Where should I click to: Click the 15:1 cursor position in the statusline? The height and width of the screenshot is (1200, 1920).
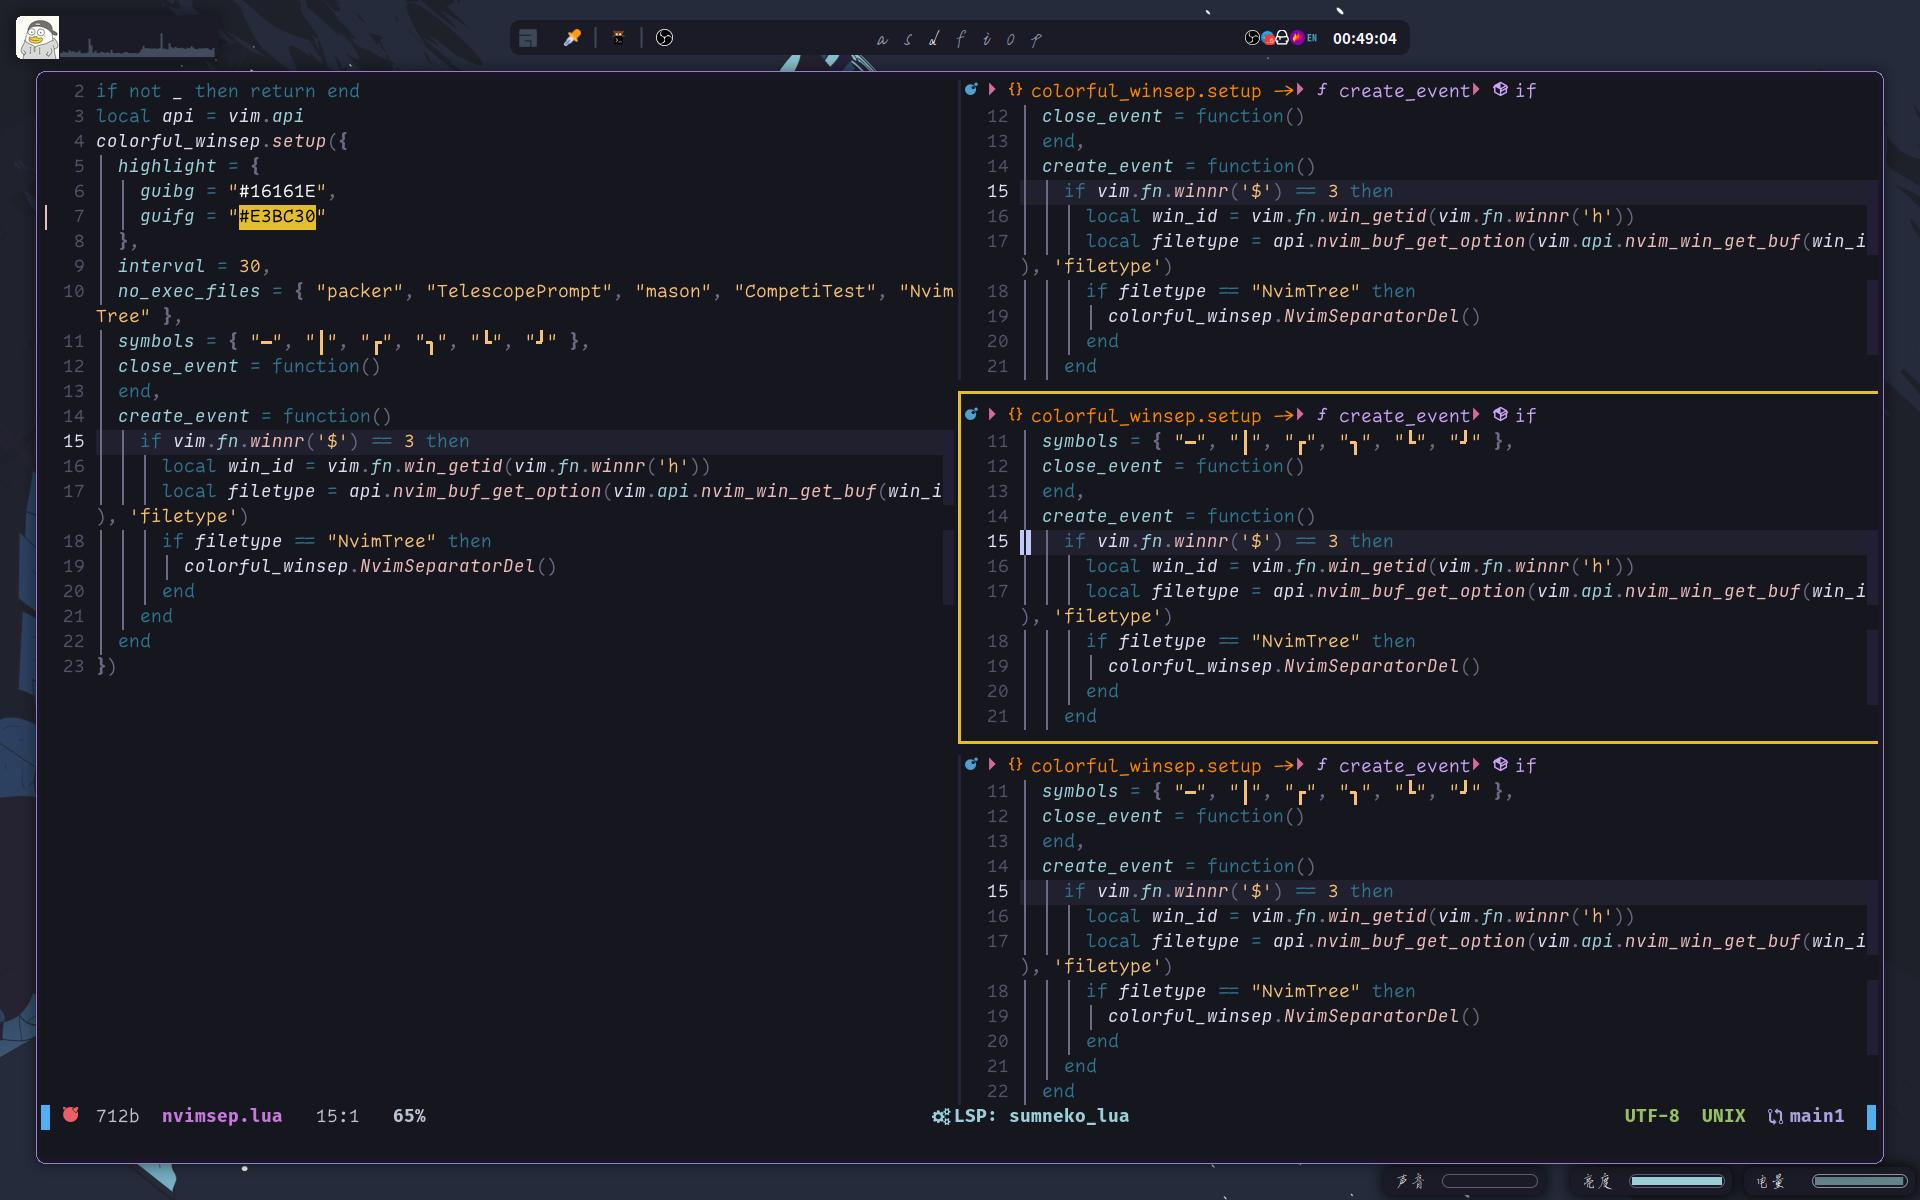(x=337, y=1116)
